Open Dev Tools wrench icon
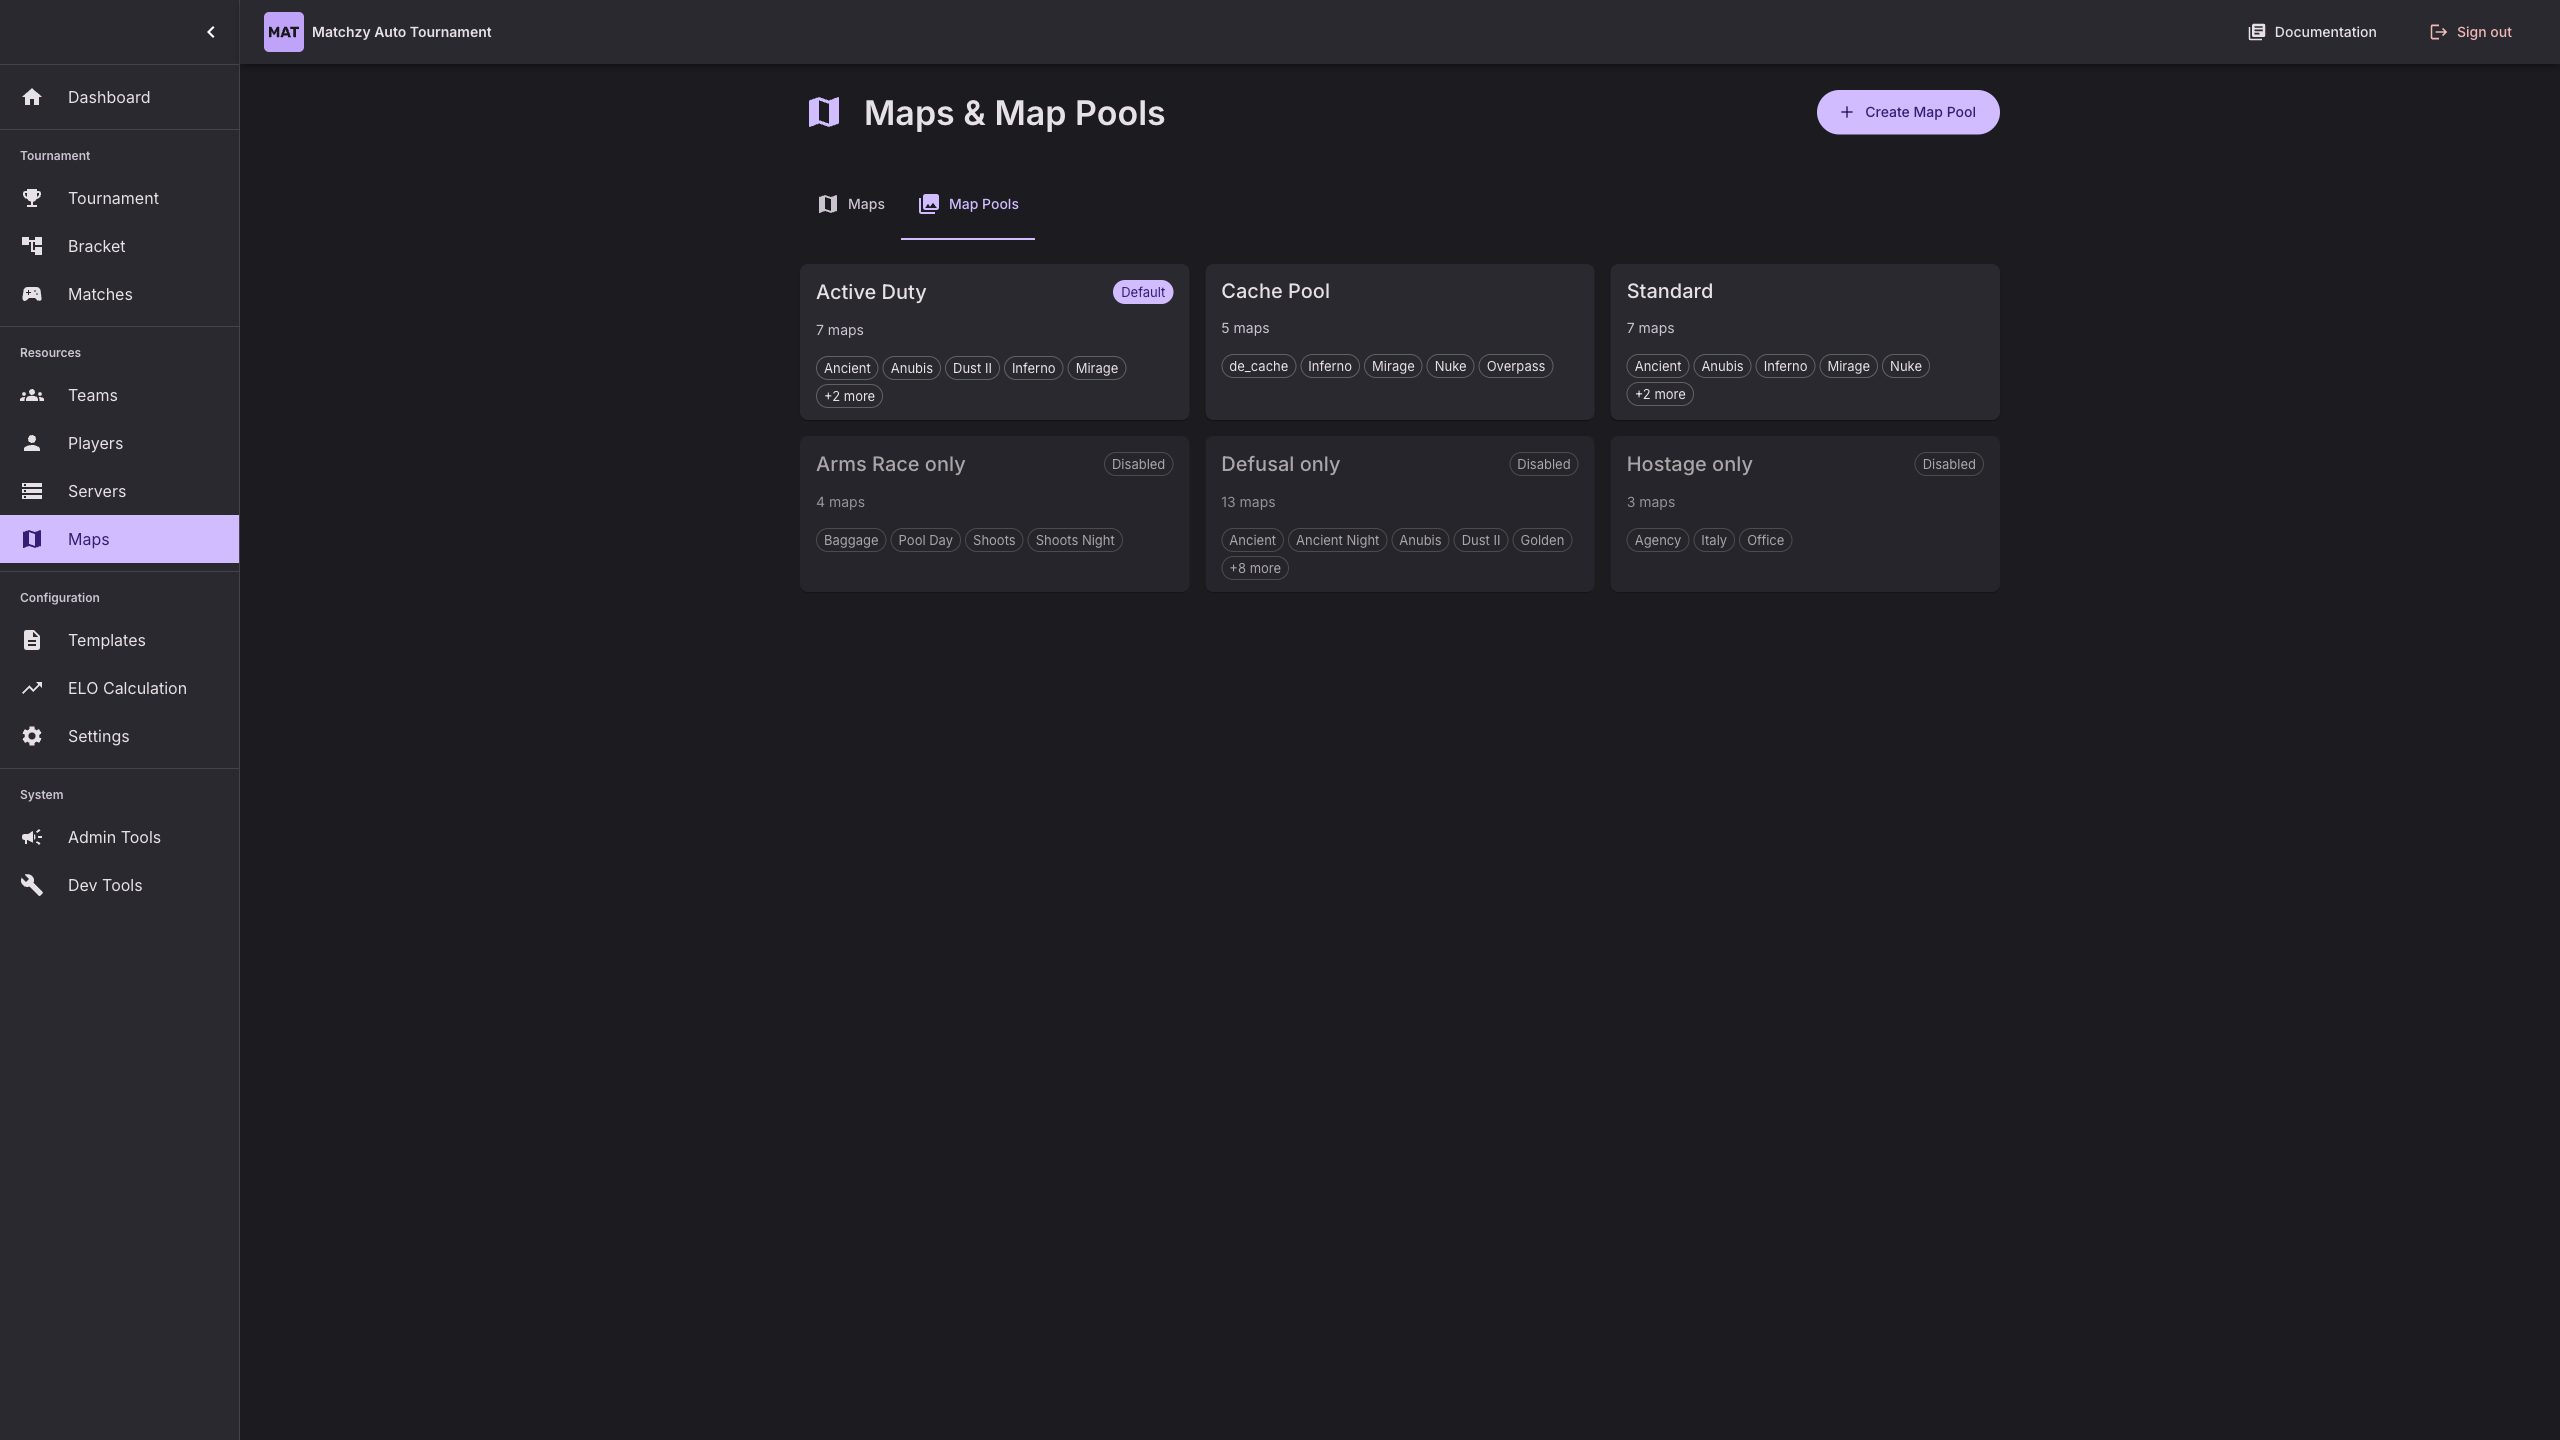Viewport: 2560px width, 1440px height. (x=32, y=884)
